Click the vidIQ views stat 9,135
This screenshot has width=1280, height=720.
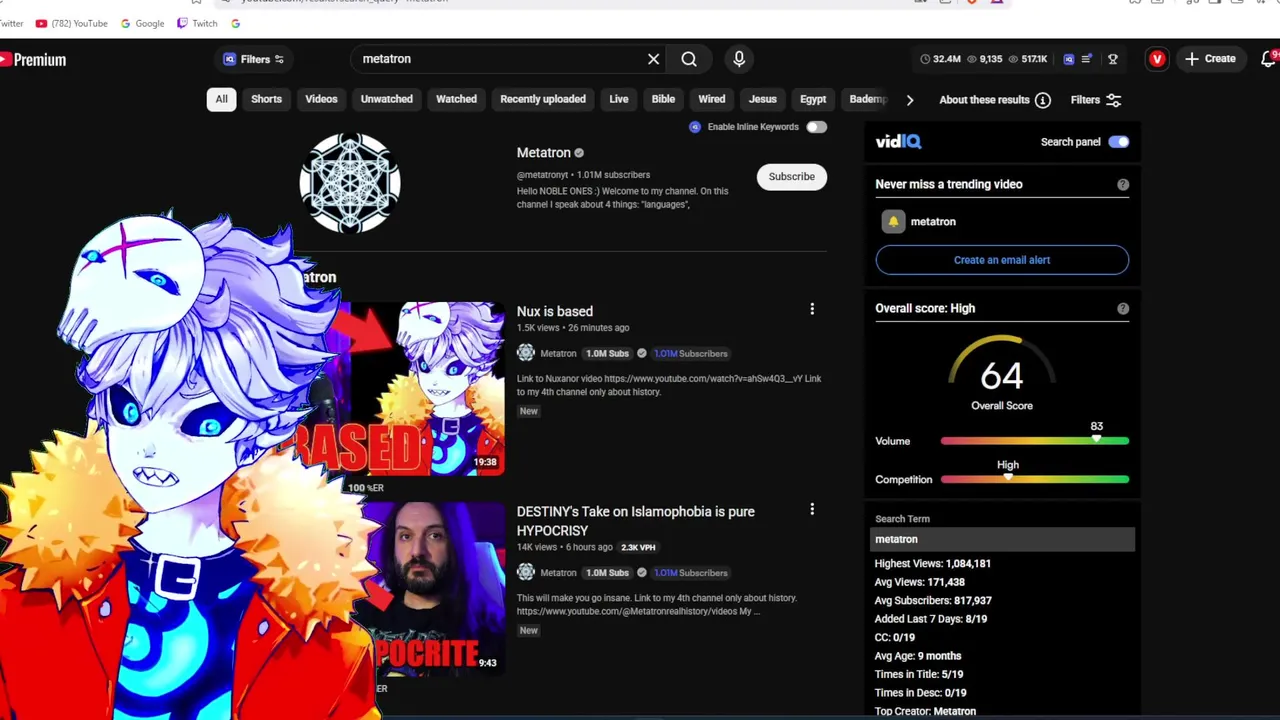984,59
